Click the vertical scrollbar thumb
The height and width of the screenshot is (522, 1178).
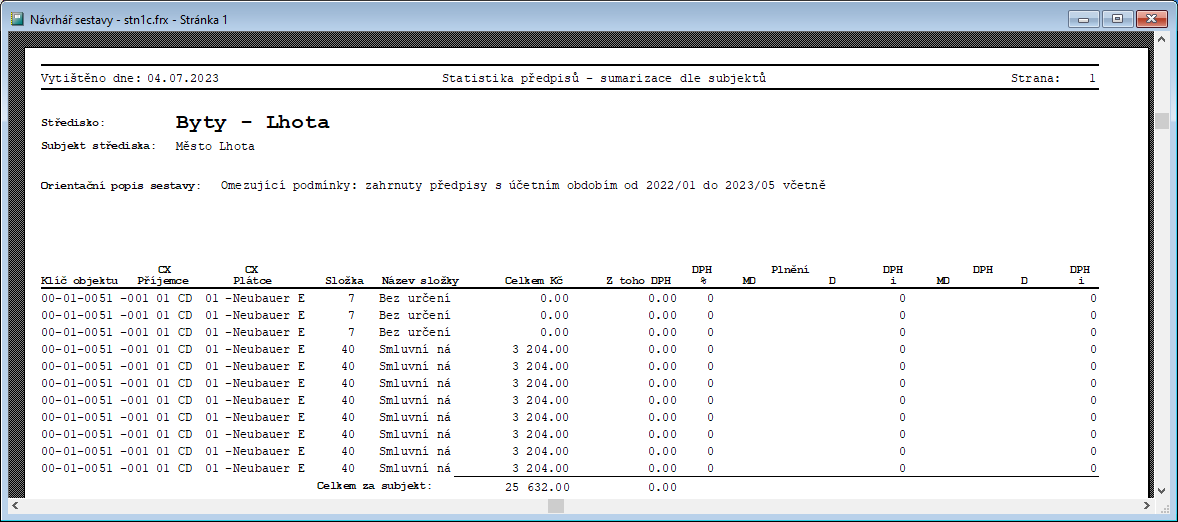tap(1161, 121)
